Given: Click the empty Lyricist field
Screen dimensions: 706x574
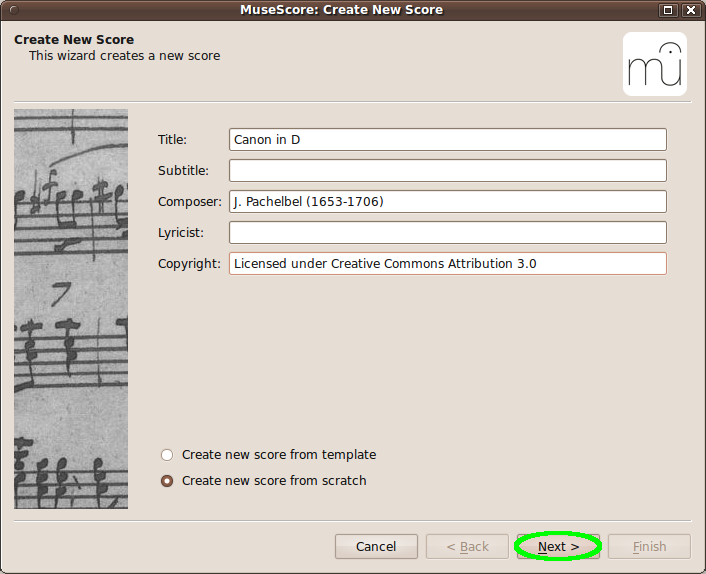Looking at the screenshot, I should [x=448, y=233].
